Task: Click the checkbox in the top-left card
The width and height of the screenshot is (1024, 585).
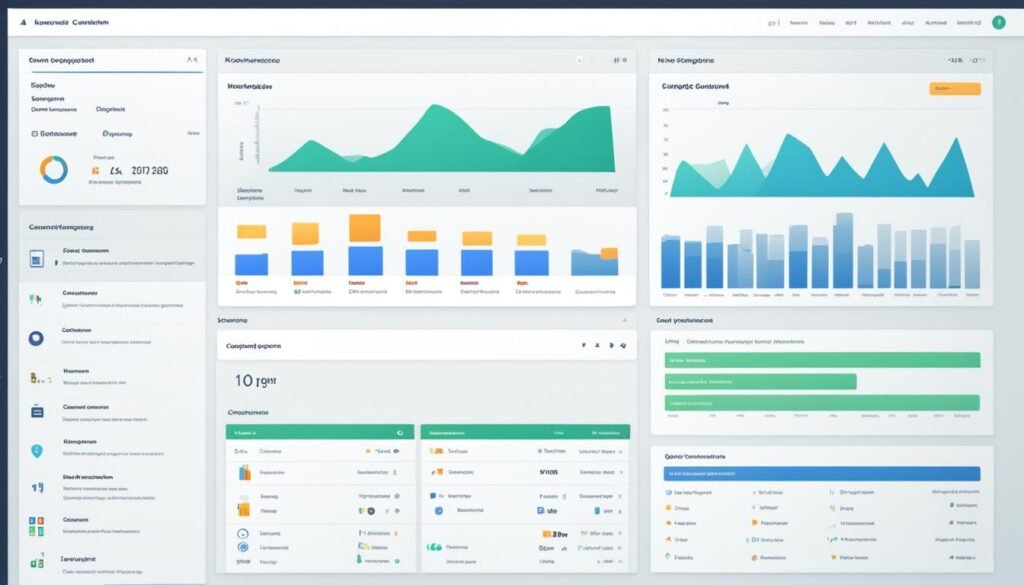Action: click(x=34, y=132)
